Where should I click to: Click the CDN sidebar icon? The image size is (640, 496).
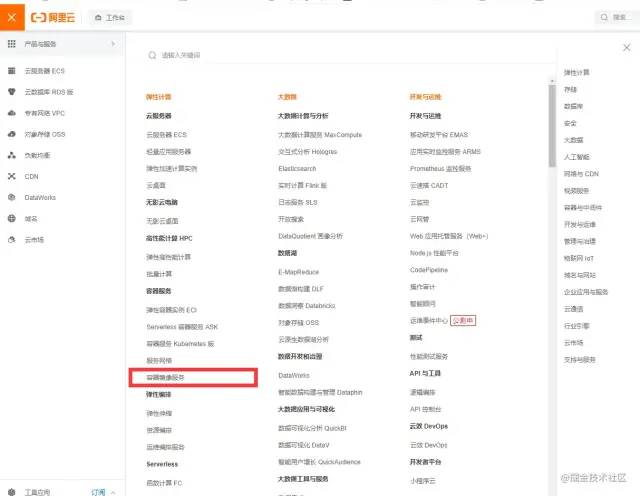11,176
